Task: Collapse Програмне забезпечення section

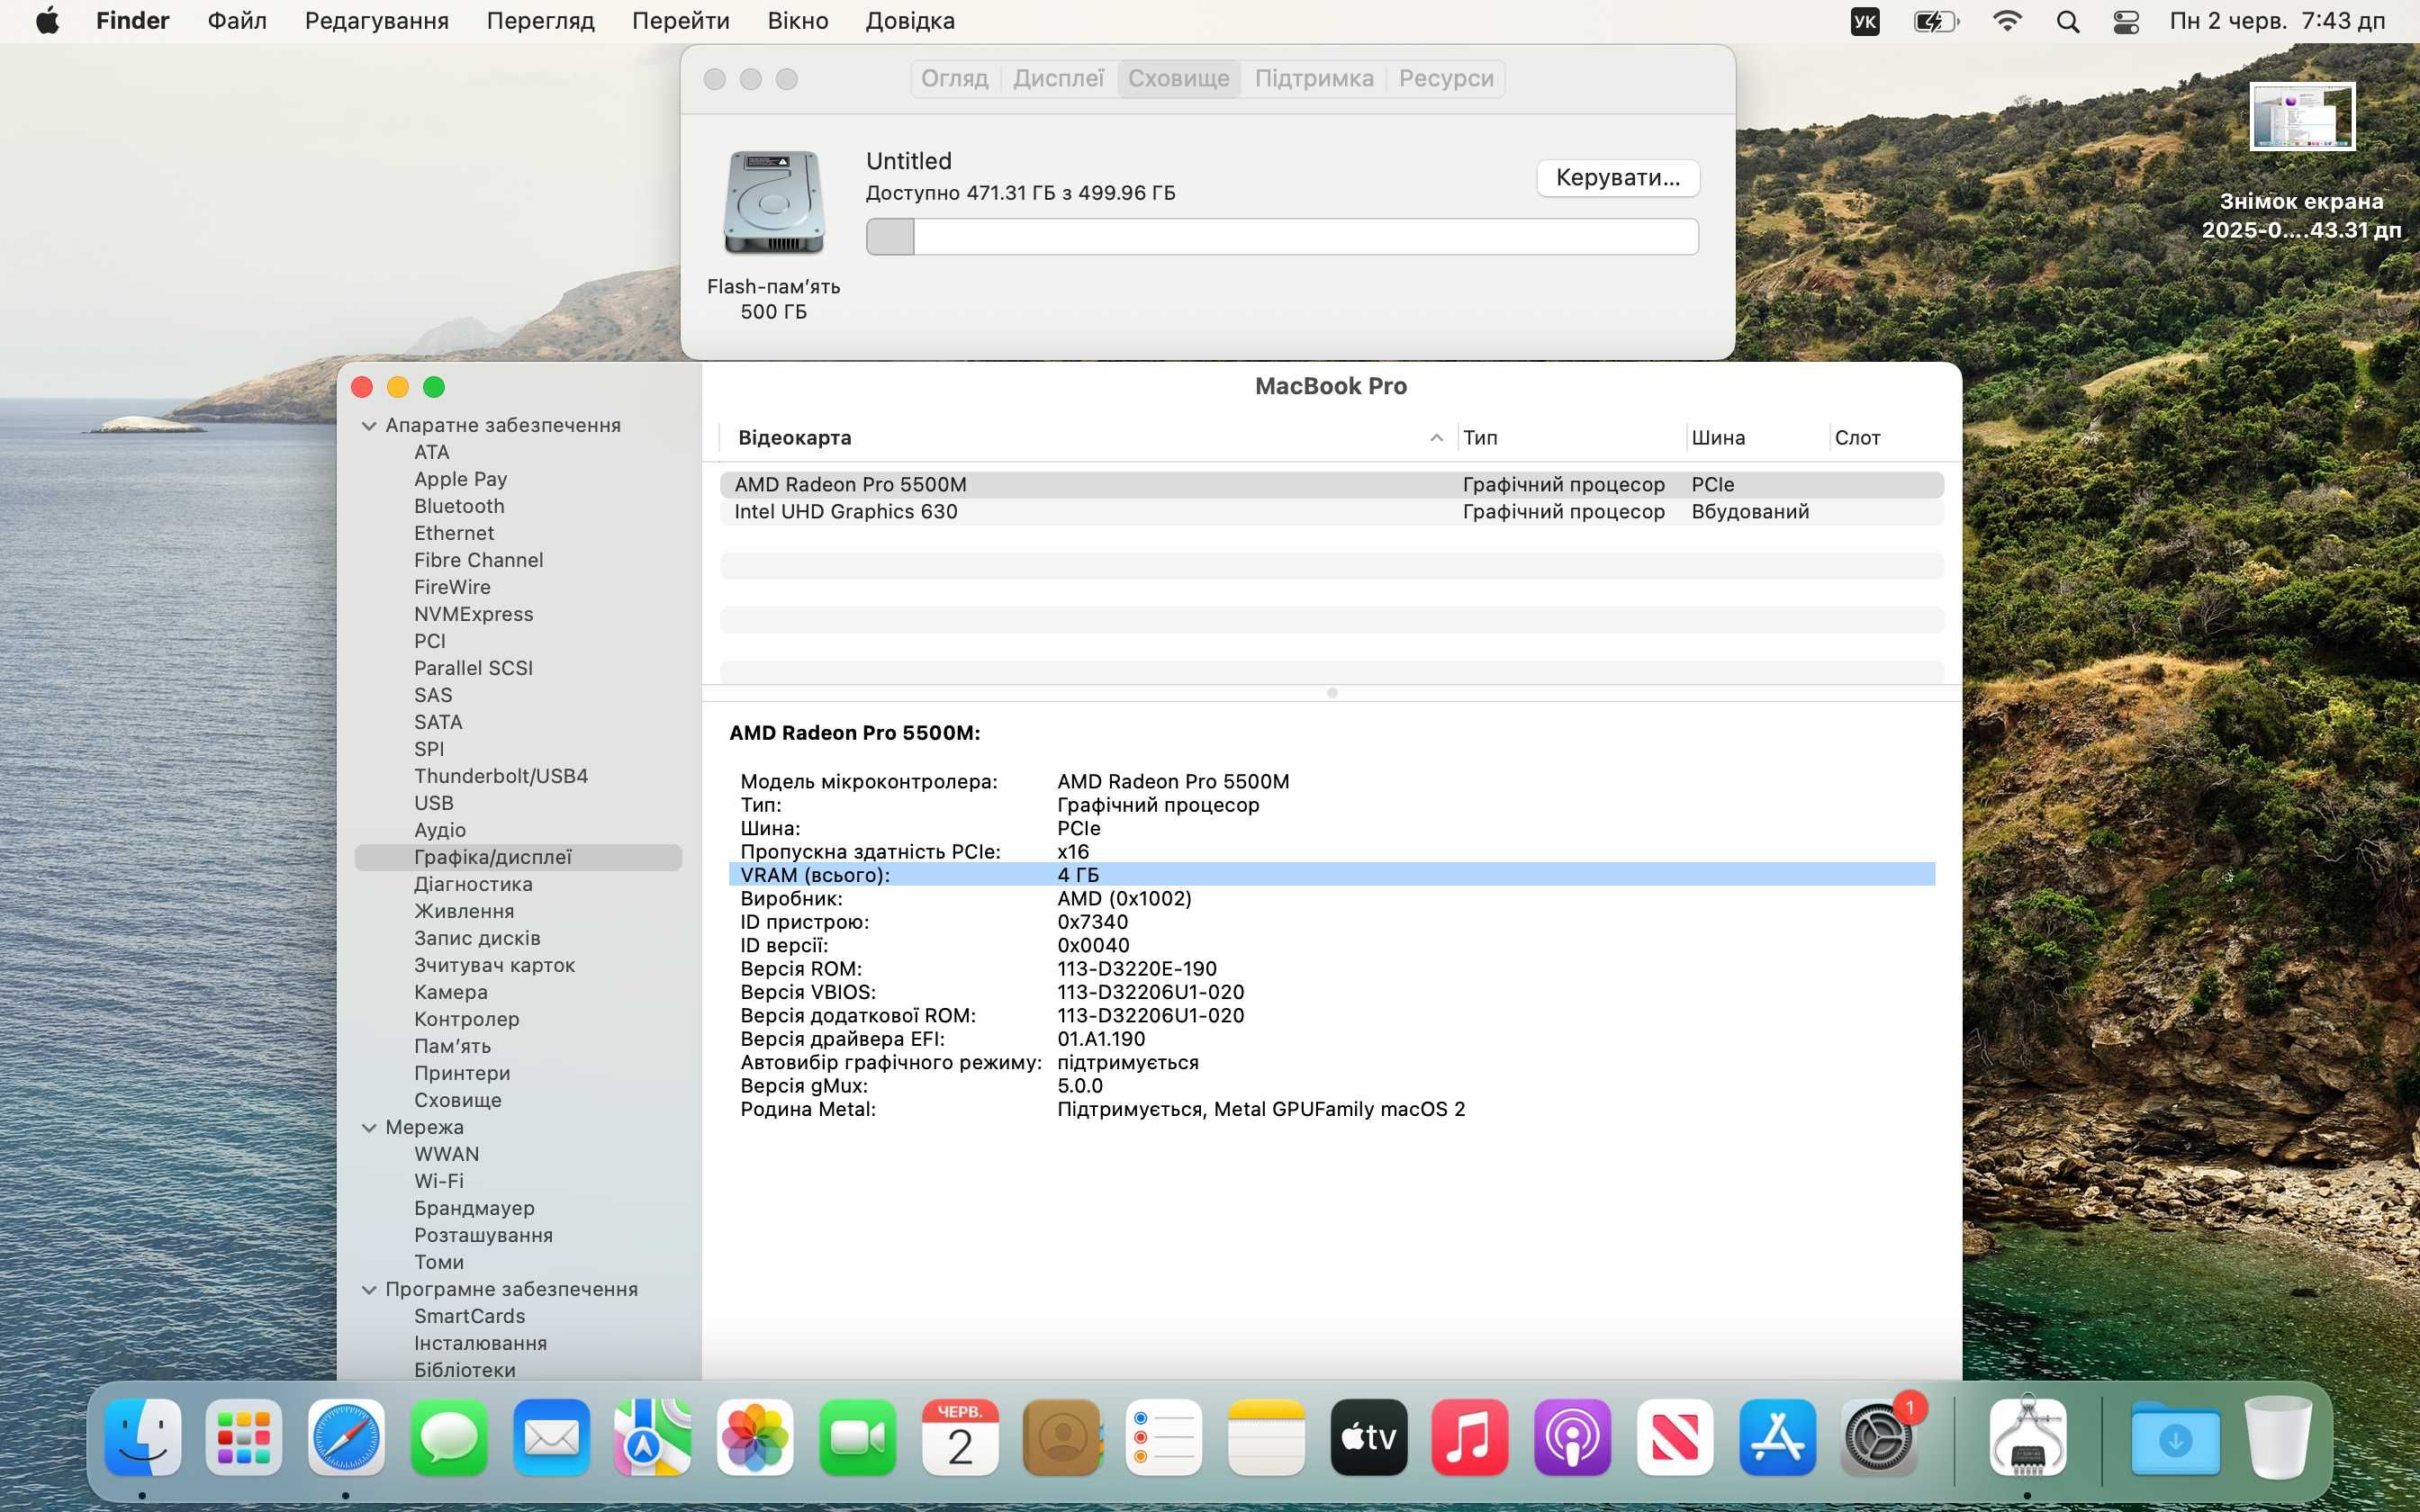Action: 369,1290
